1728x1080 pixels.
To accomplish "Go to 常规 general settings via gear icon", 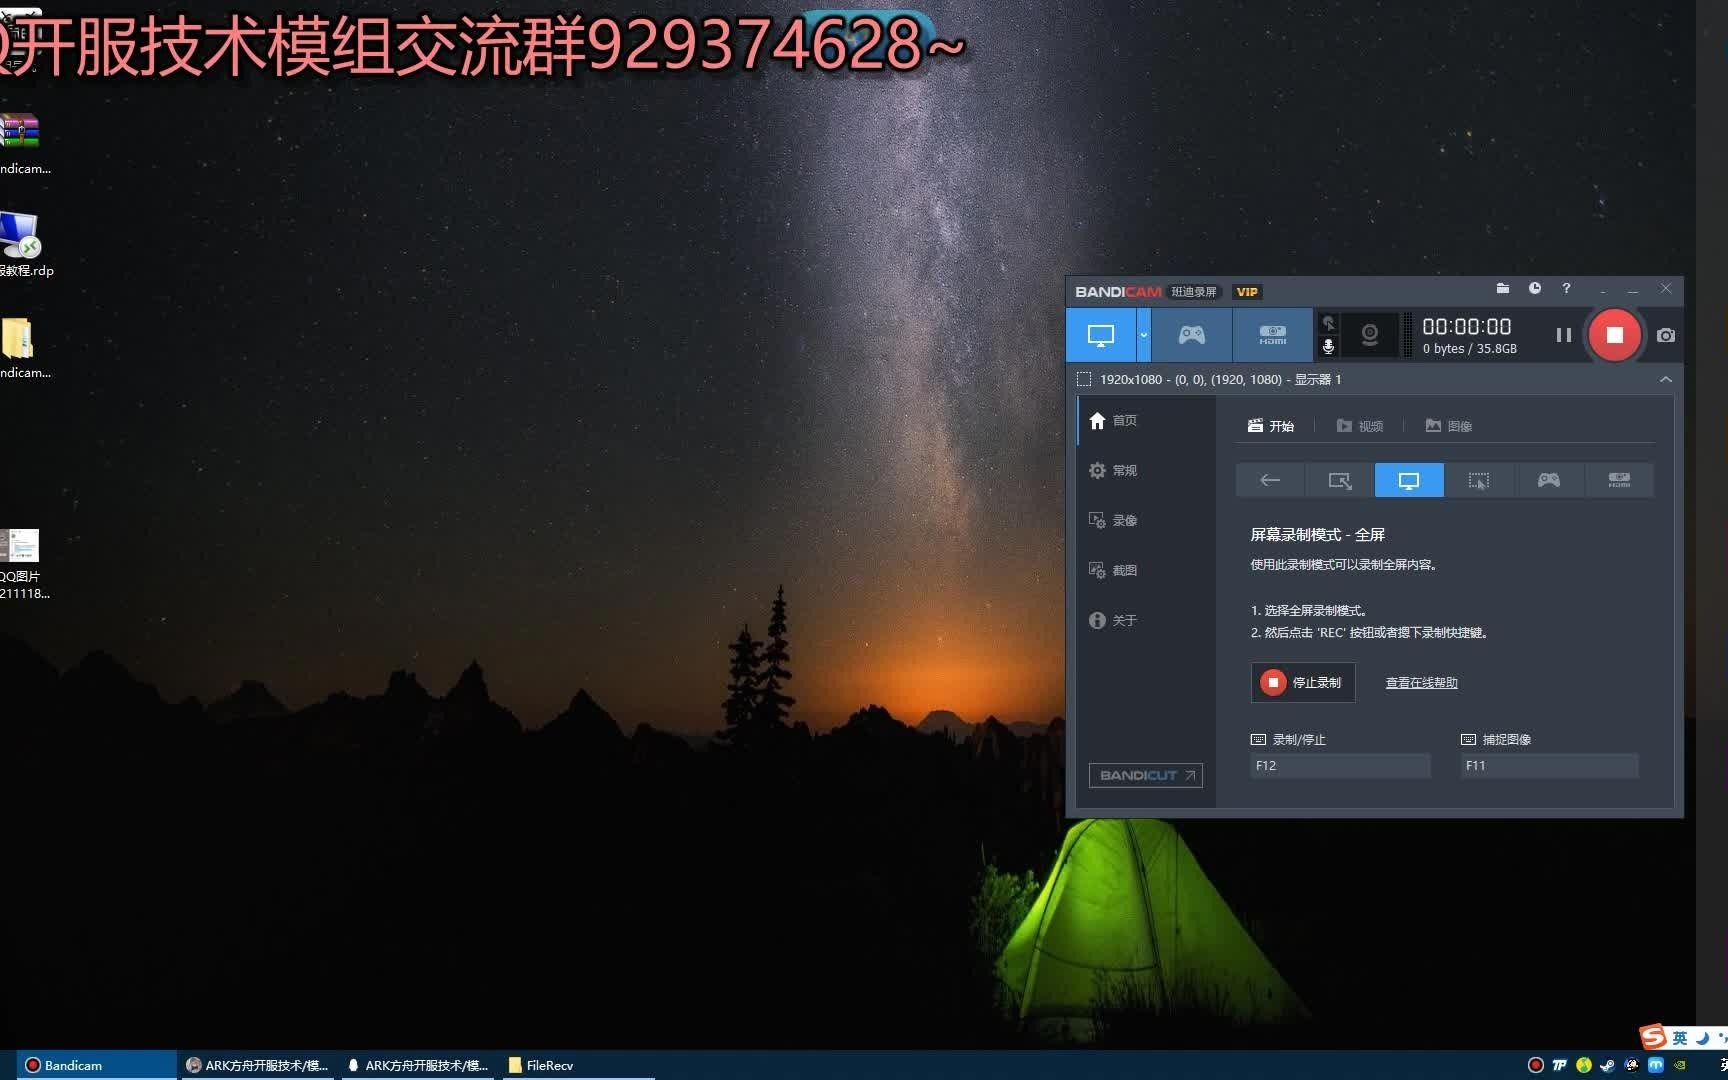I will point(1111,469).
